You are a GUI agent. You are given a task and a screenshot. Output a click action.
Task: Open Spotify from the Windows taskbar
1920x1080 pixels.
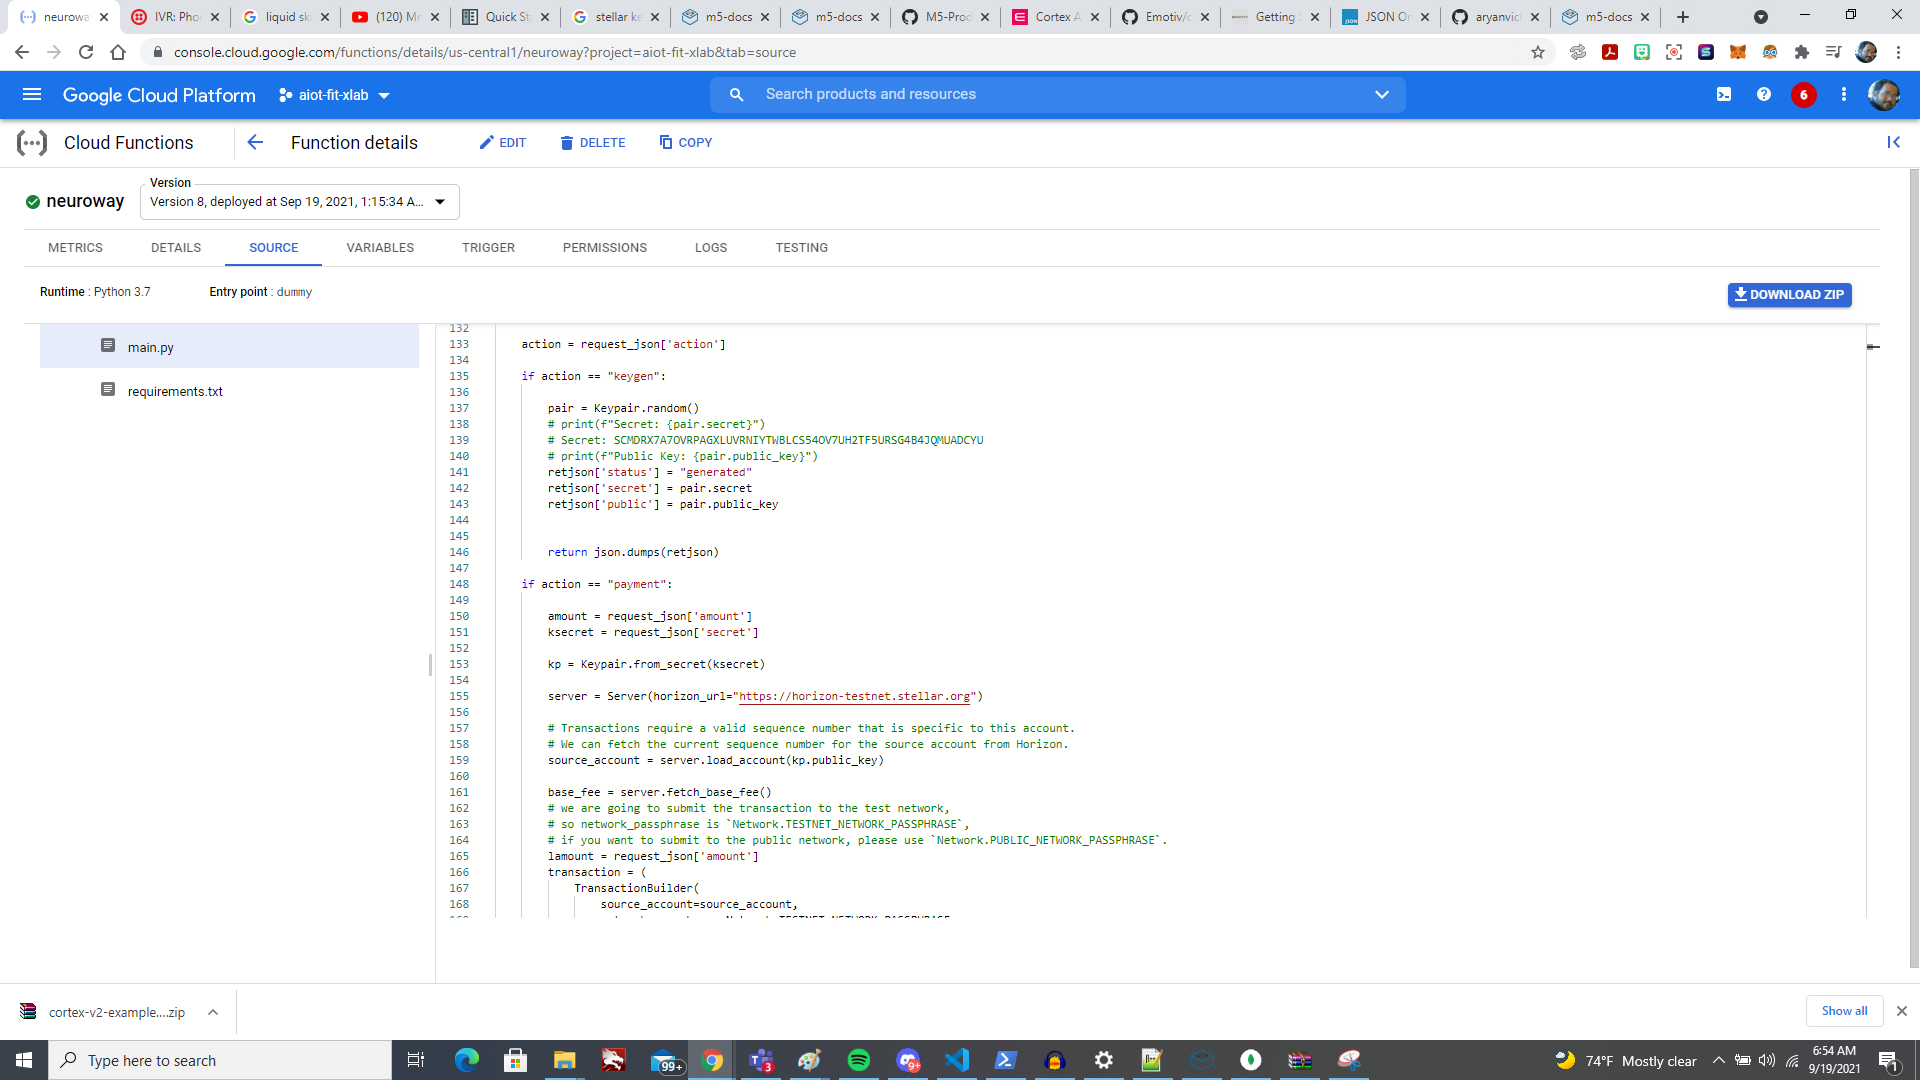click(x=858, y=1060)
